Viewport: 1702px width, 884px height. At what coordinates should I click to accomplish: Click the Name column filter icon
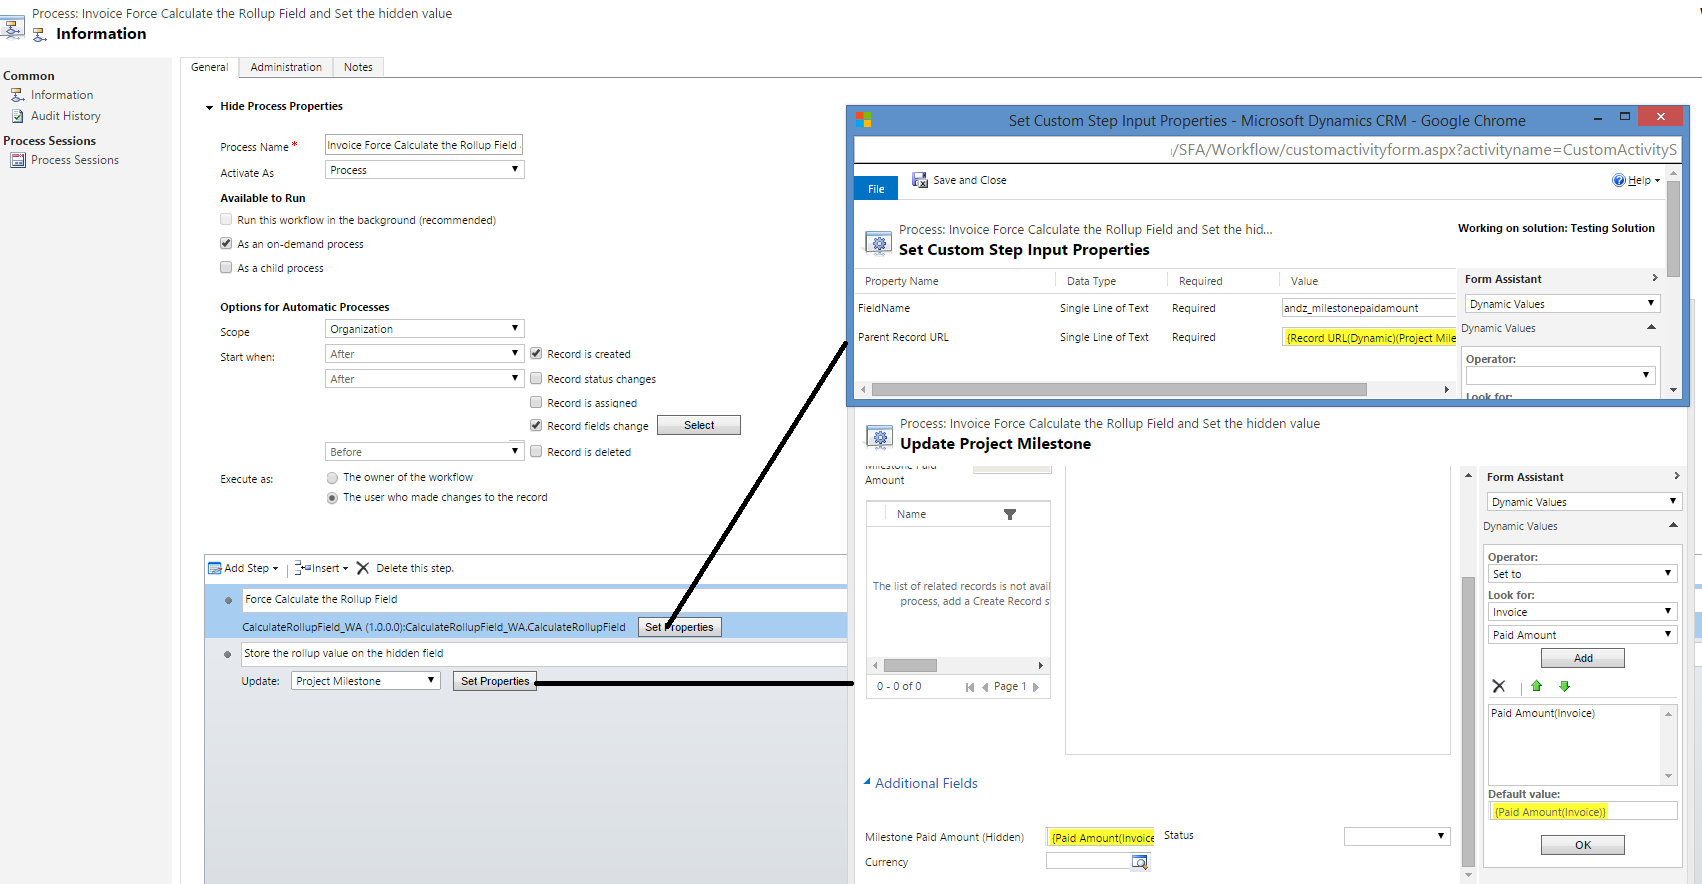(x=1009, y=515)
